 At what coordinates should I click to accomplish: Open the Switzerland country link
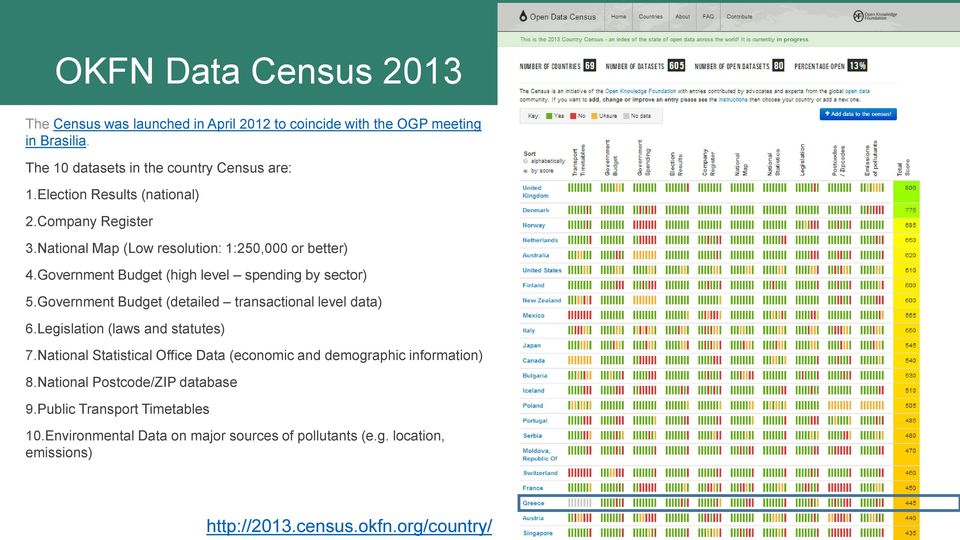(540, 473)
